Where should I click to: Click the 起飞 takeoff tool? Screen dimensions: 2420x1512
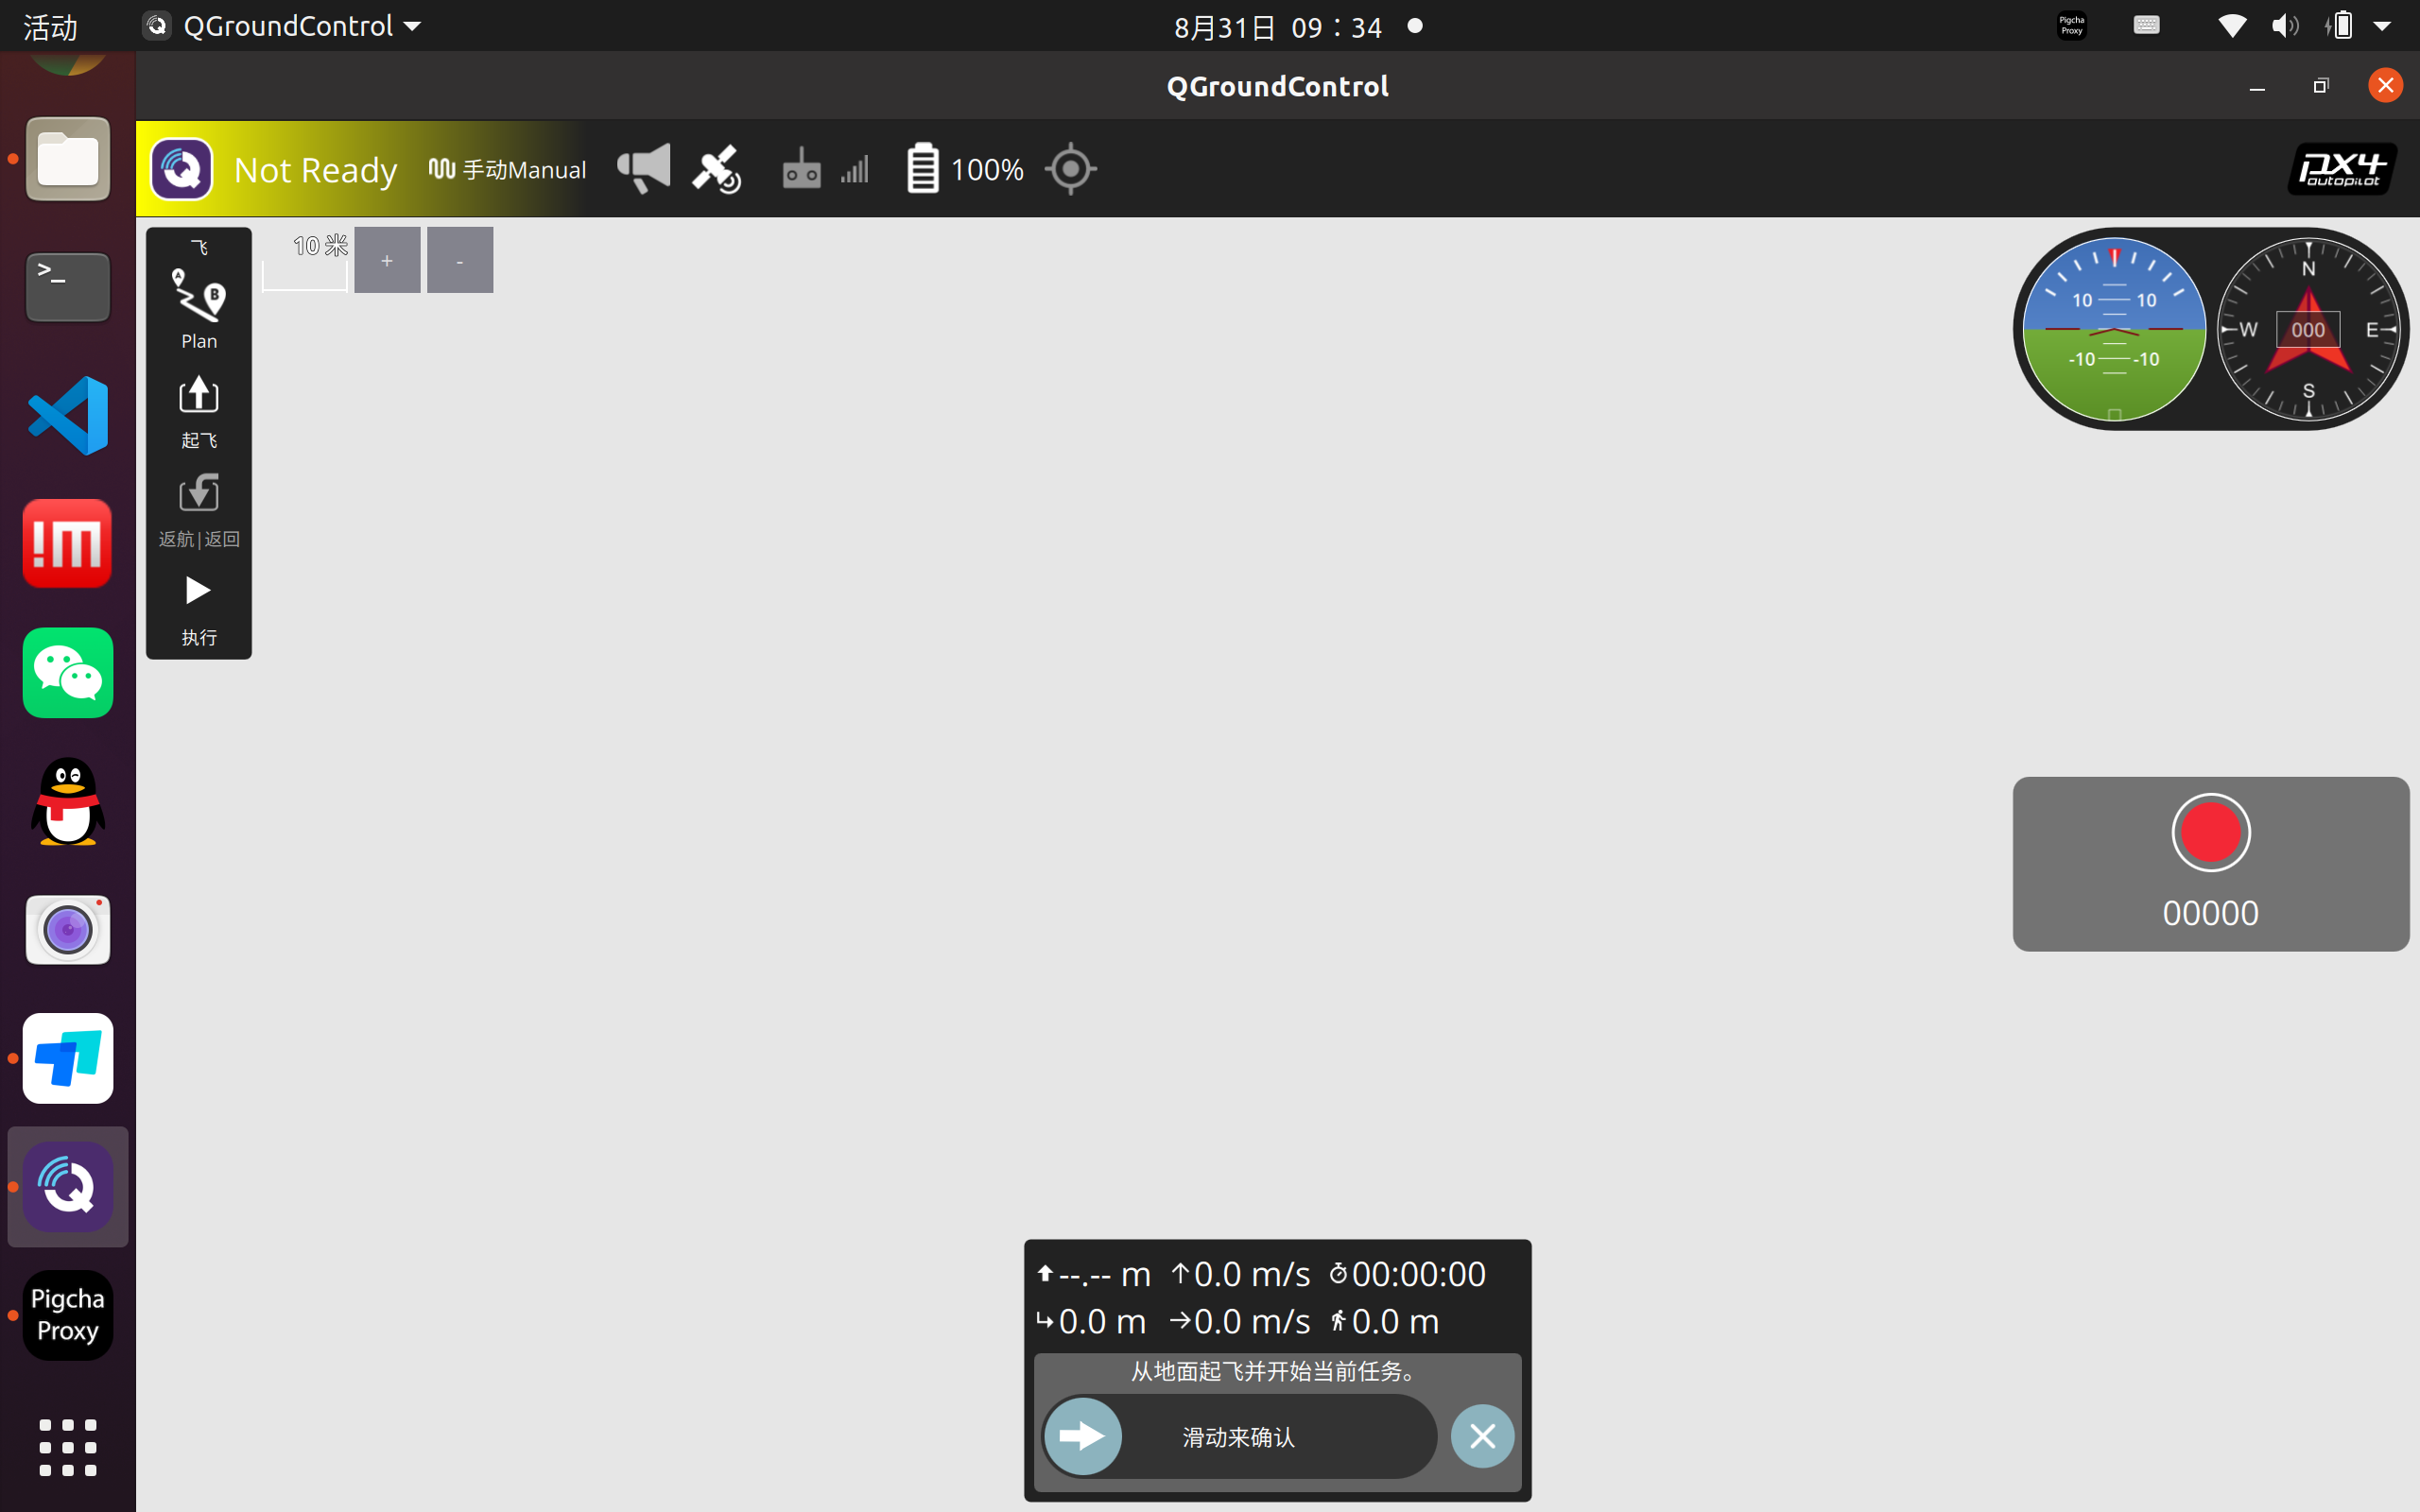pos(198,411)
